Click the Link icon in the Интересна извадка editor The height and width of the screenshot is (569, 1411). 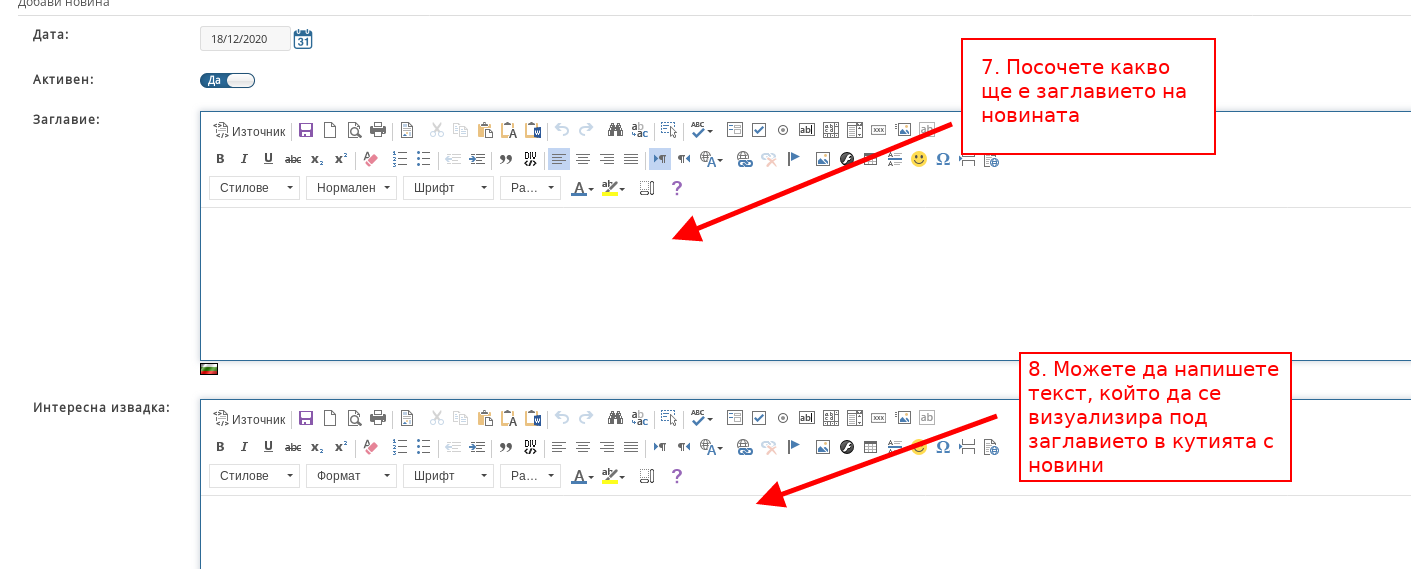point(744,447)
